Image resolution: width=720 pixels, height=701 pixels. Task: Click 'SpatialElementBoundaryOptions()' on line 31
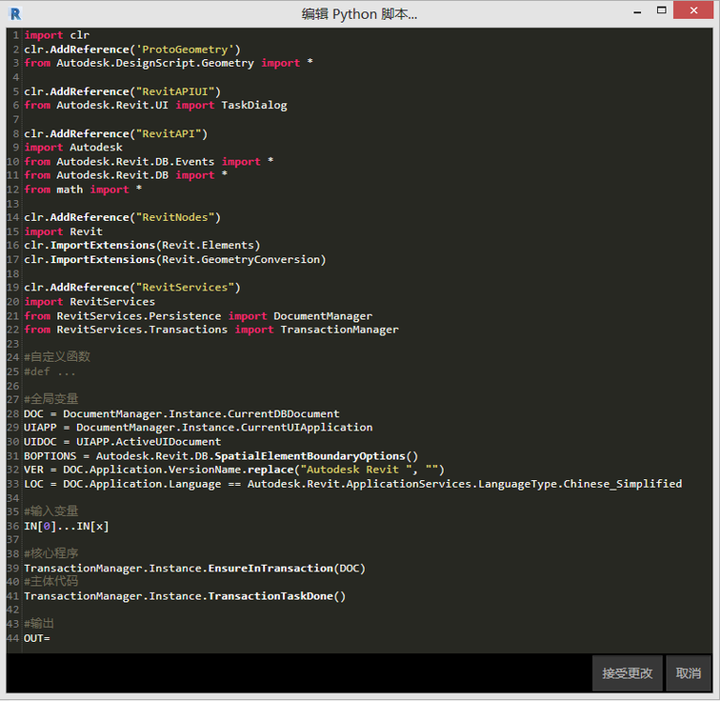pos(316,456)
